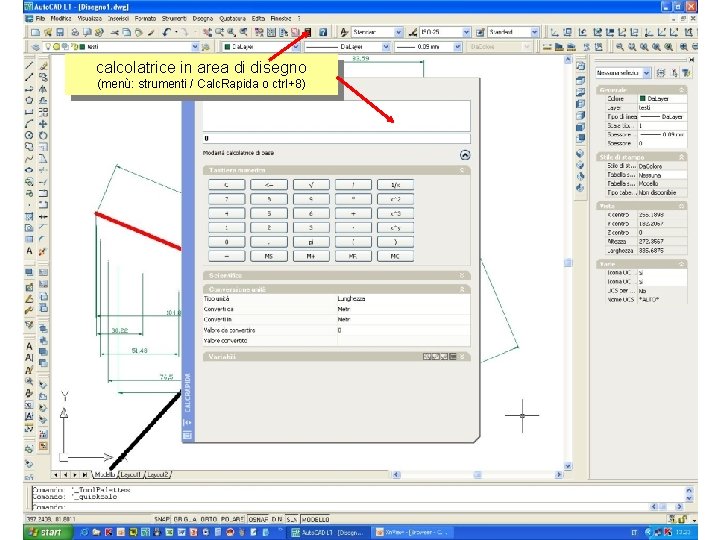
Task: Select the Circle draw tool
Action: (29, 135)
